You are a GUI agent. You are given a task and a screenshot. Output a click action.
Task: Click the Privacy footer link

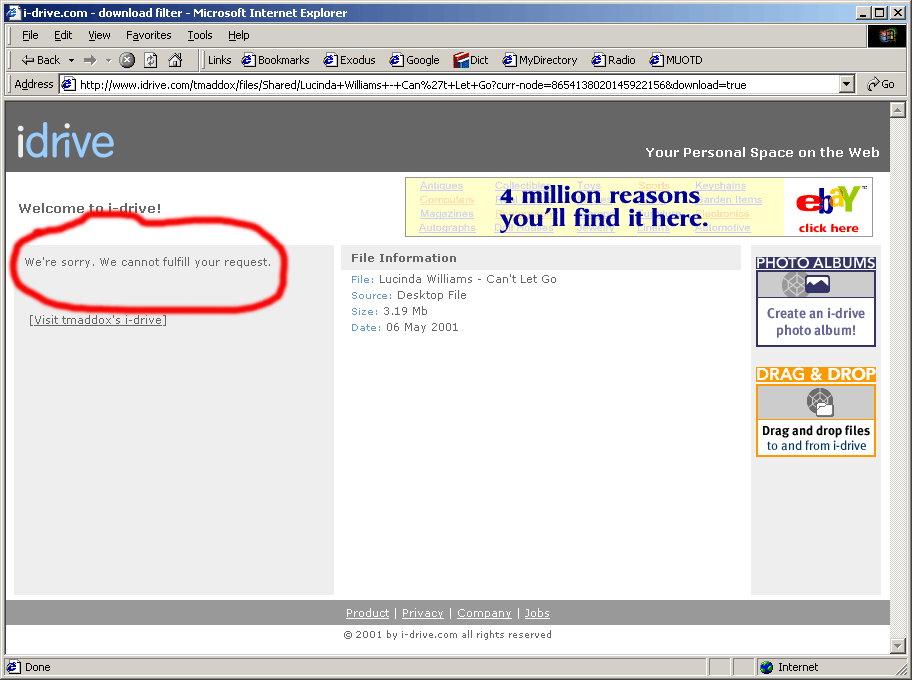pyautogui.click(x=422, y=613)
